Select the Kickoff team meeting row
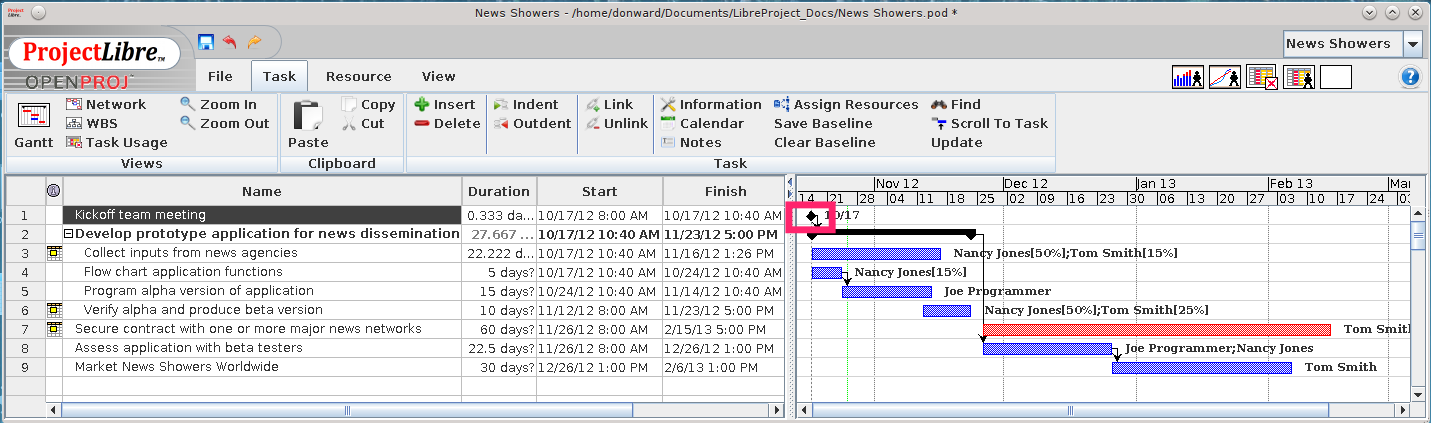The height and width of the screenshot is (423, 1431). click(x=262, y=215)
